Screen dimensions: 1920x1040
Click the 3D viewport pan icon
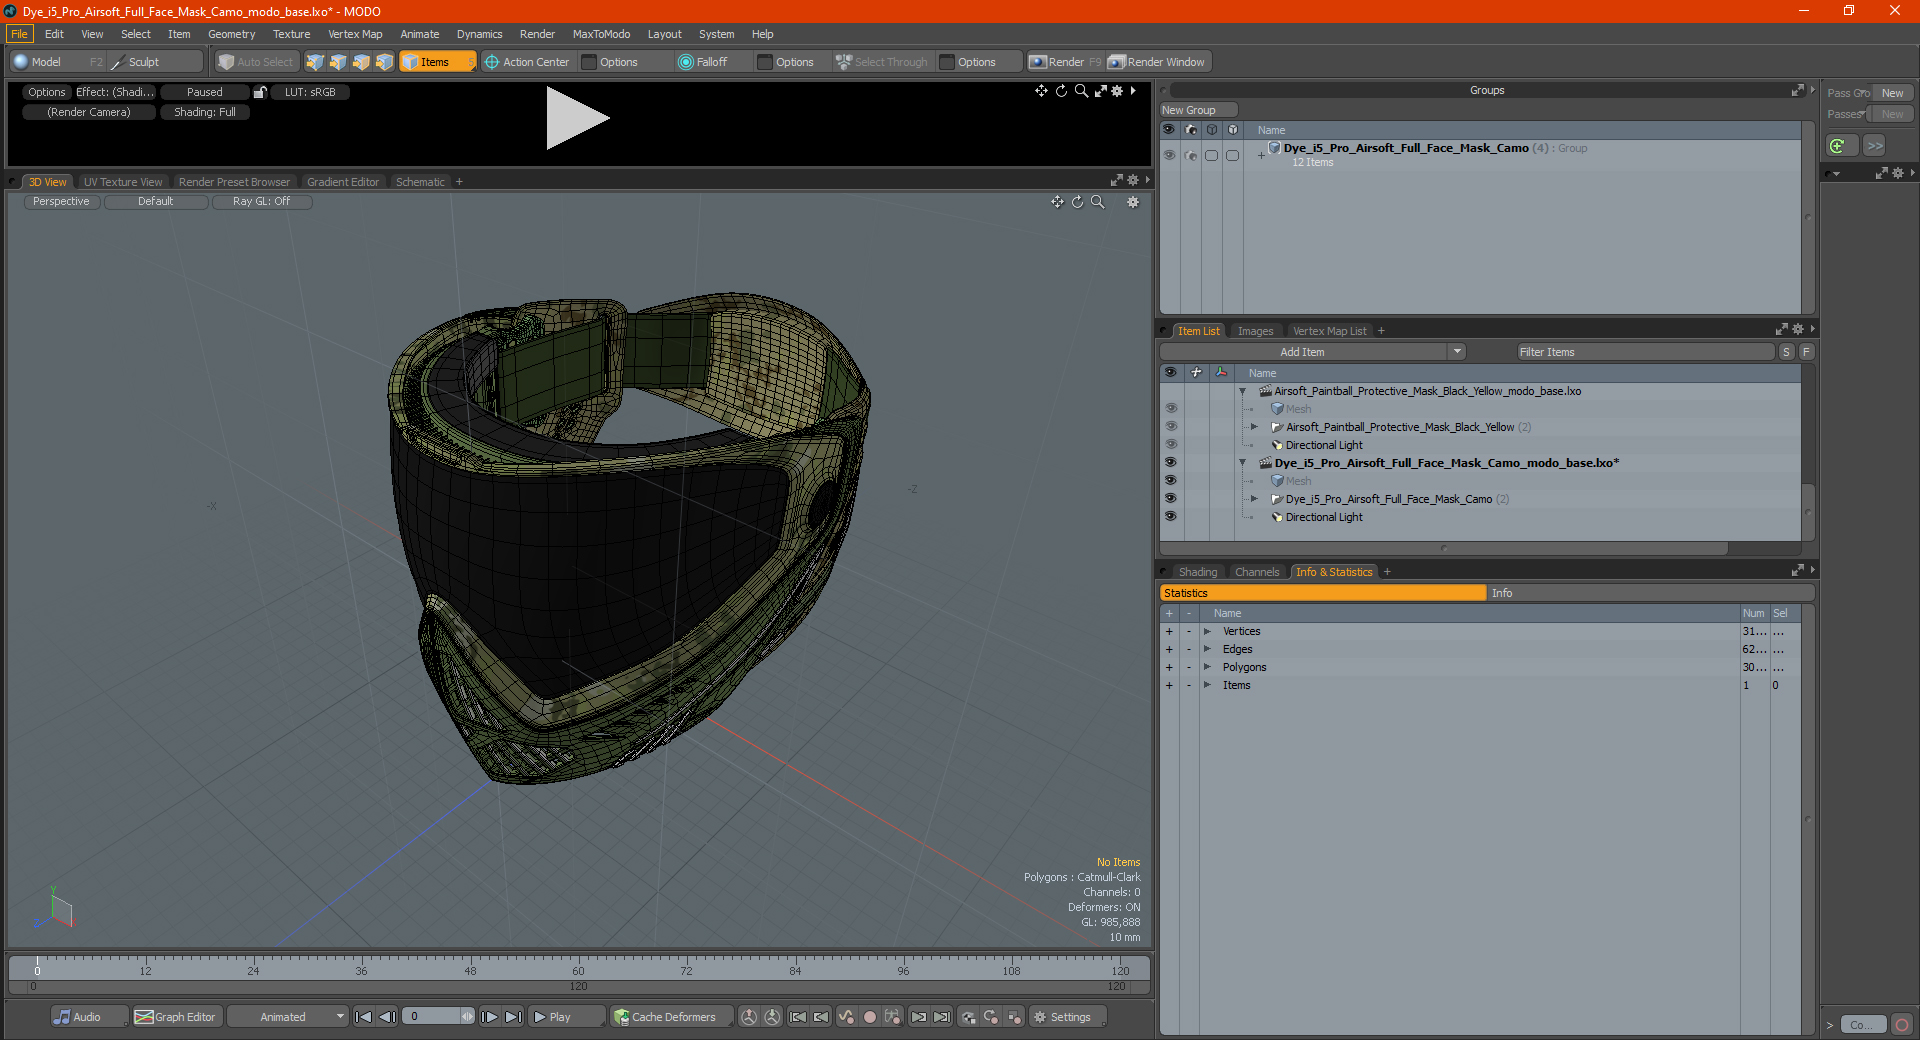pos(1057,202)
